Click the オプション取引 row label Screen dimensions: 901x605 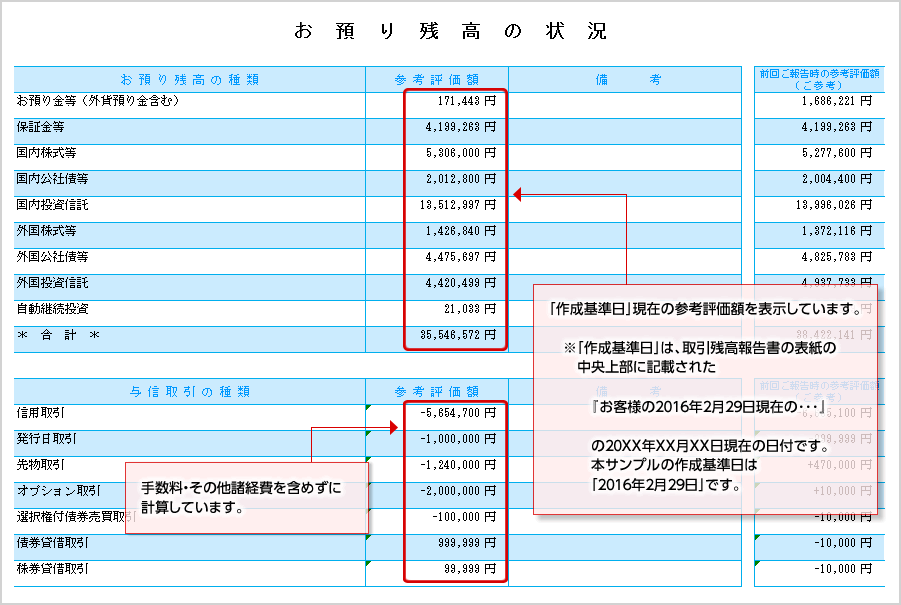(x=59, y=491)
